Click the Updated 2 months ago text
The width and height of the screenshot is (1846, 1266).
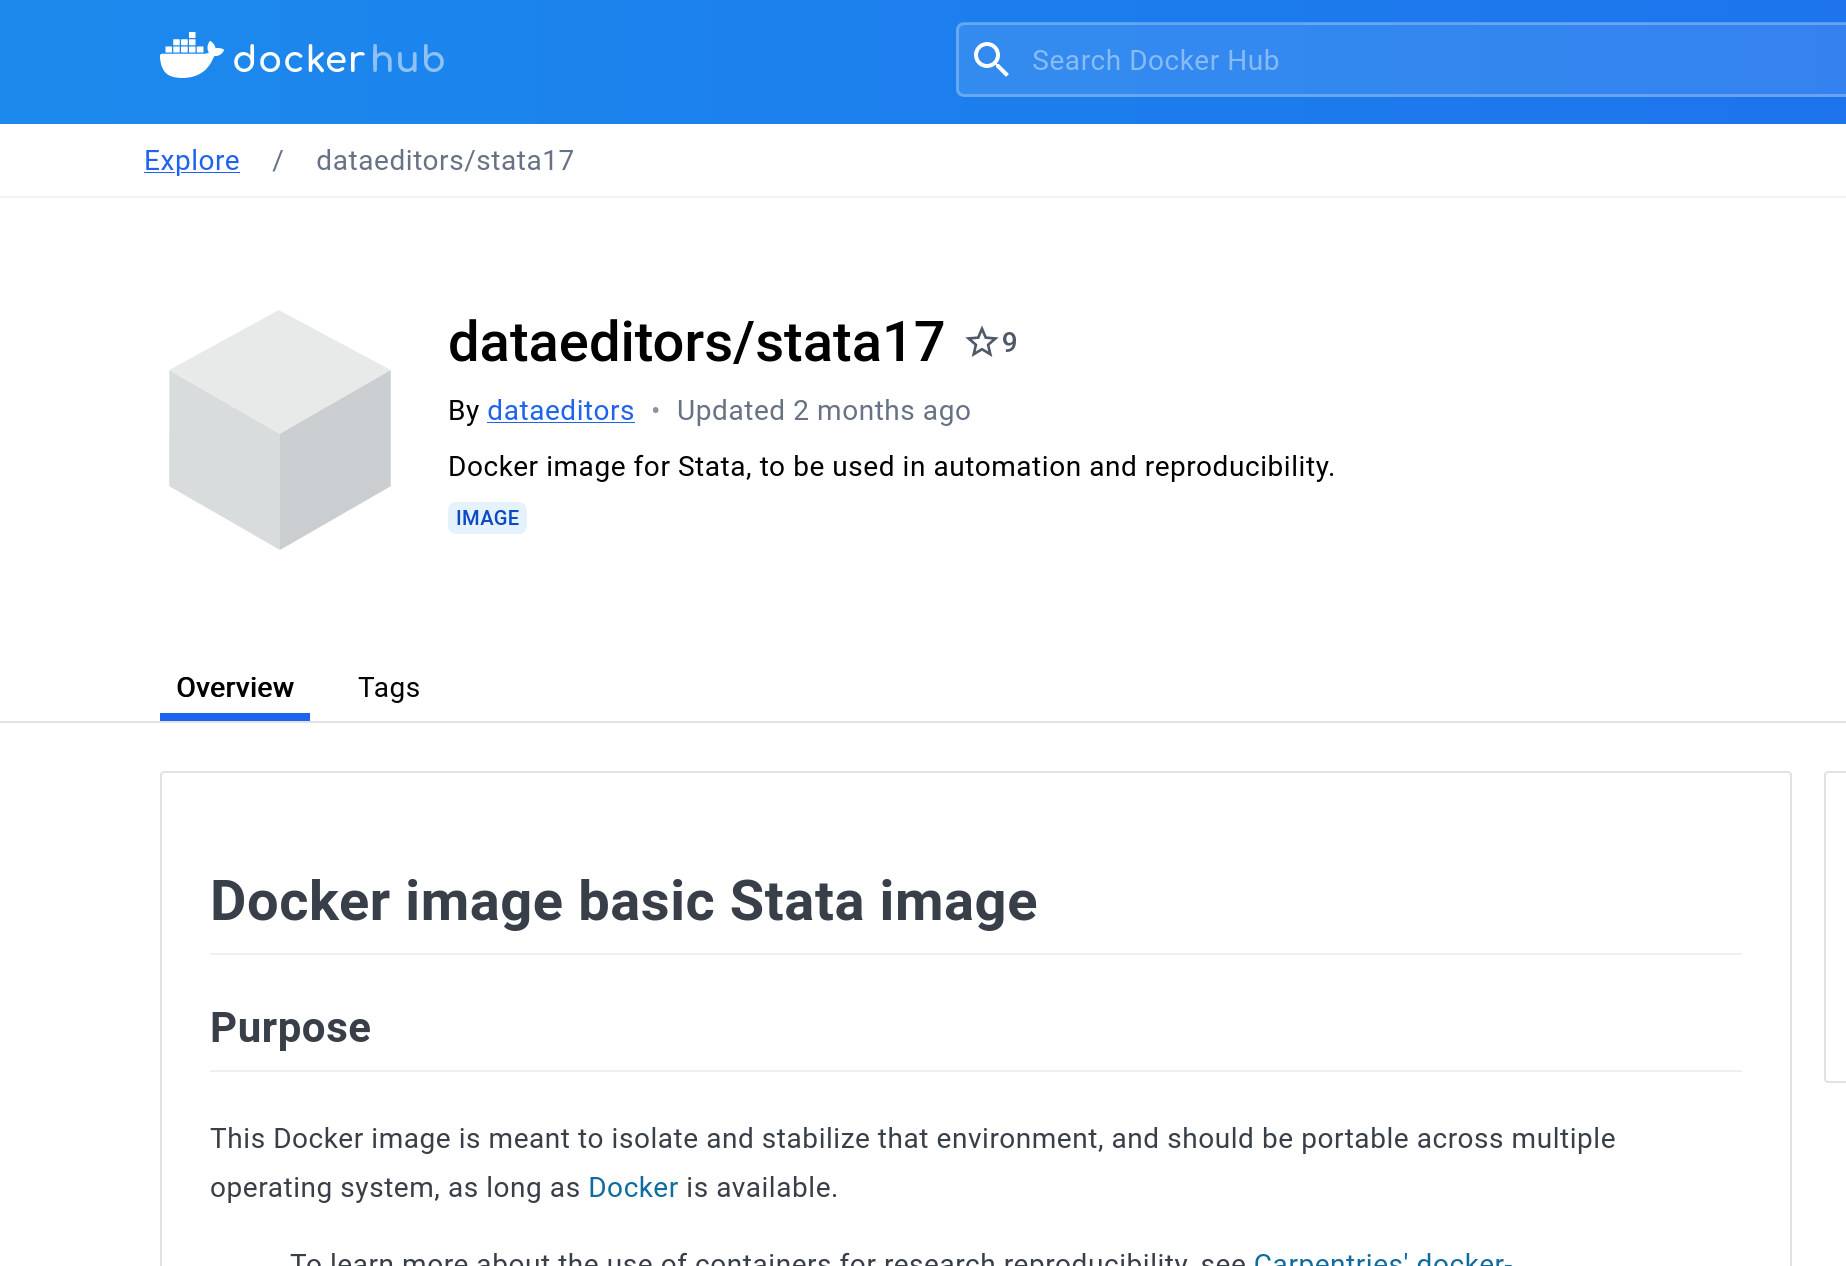[823, 410]
